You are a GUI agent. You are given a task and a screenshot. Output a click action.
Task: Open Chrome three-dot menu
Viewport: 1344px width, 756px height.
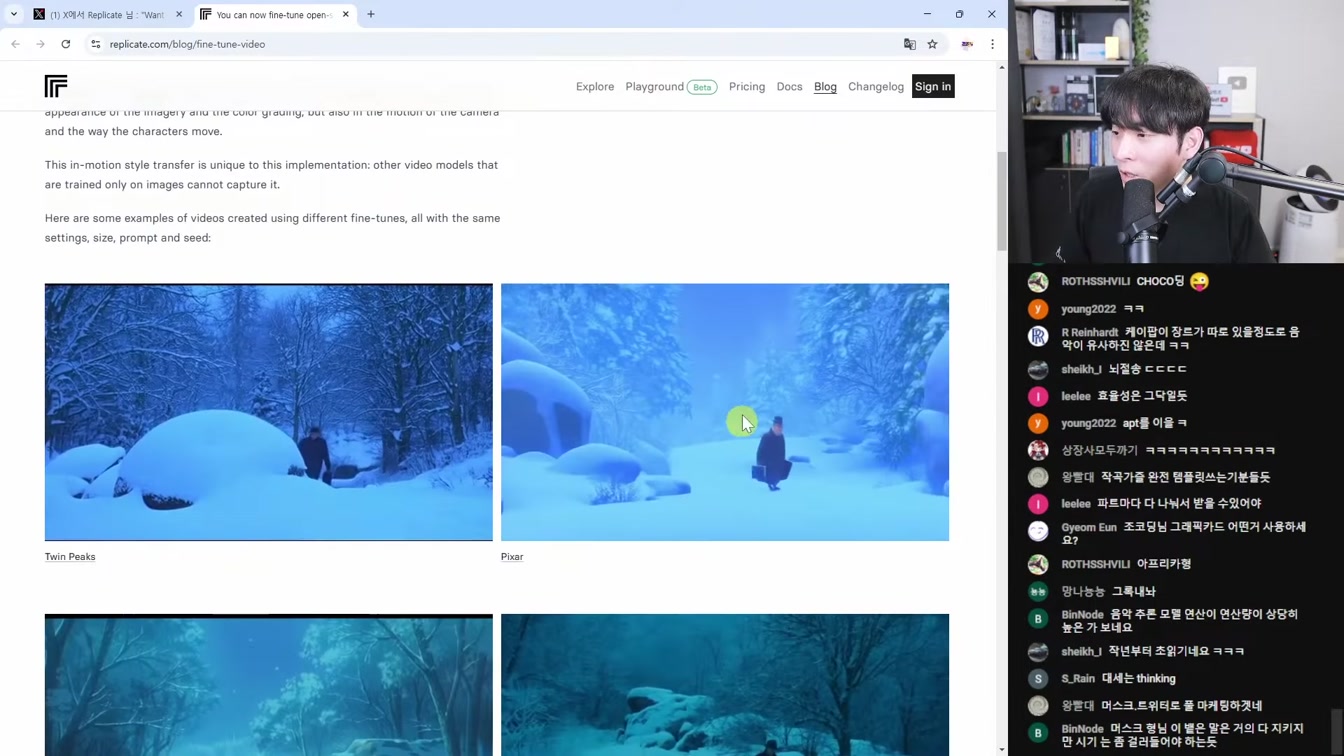click(992, 44)
